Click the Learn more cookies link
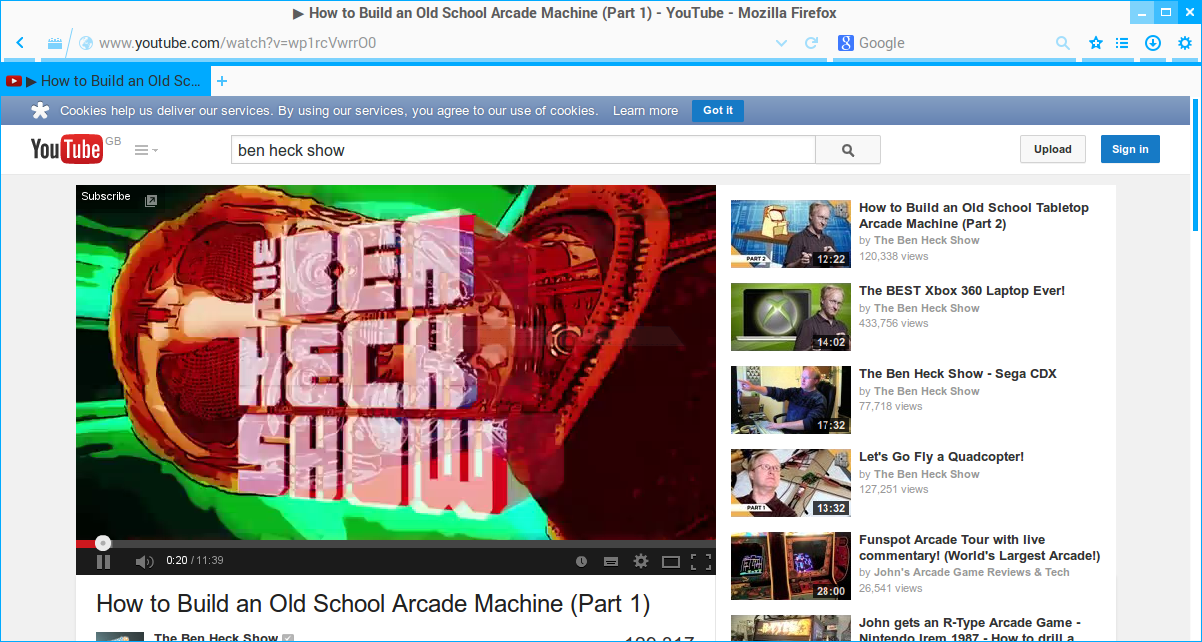Screen dimensions: 1202x642 [645, 111]
